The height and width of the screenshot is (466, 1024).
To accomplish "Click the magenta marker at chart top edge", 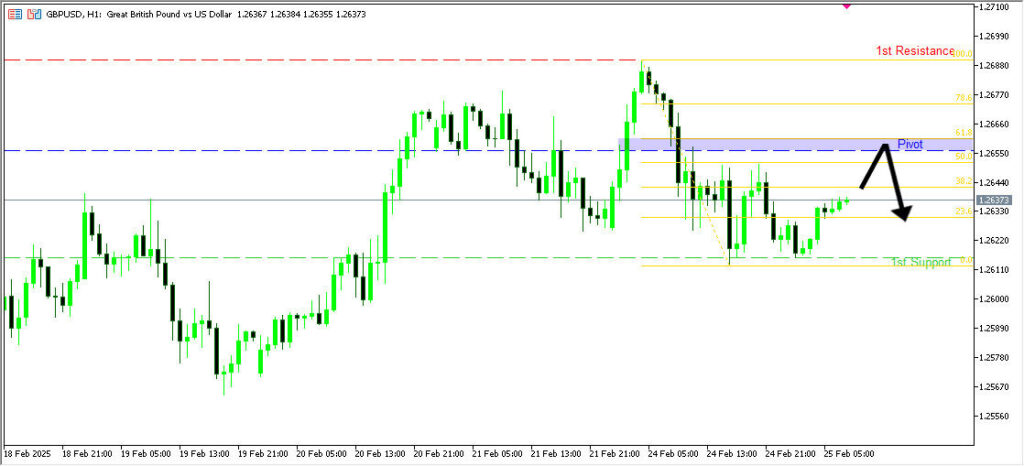I will pos(848,5).
